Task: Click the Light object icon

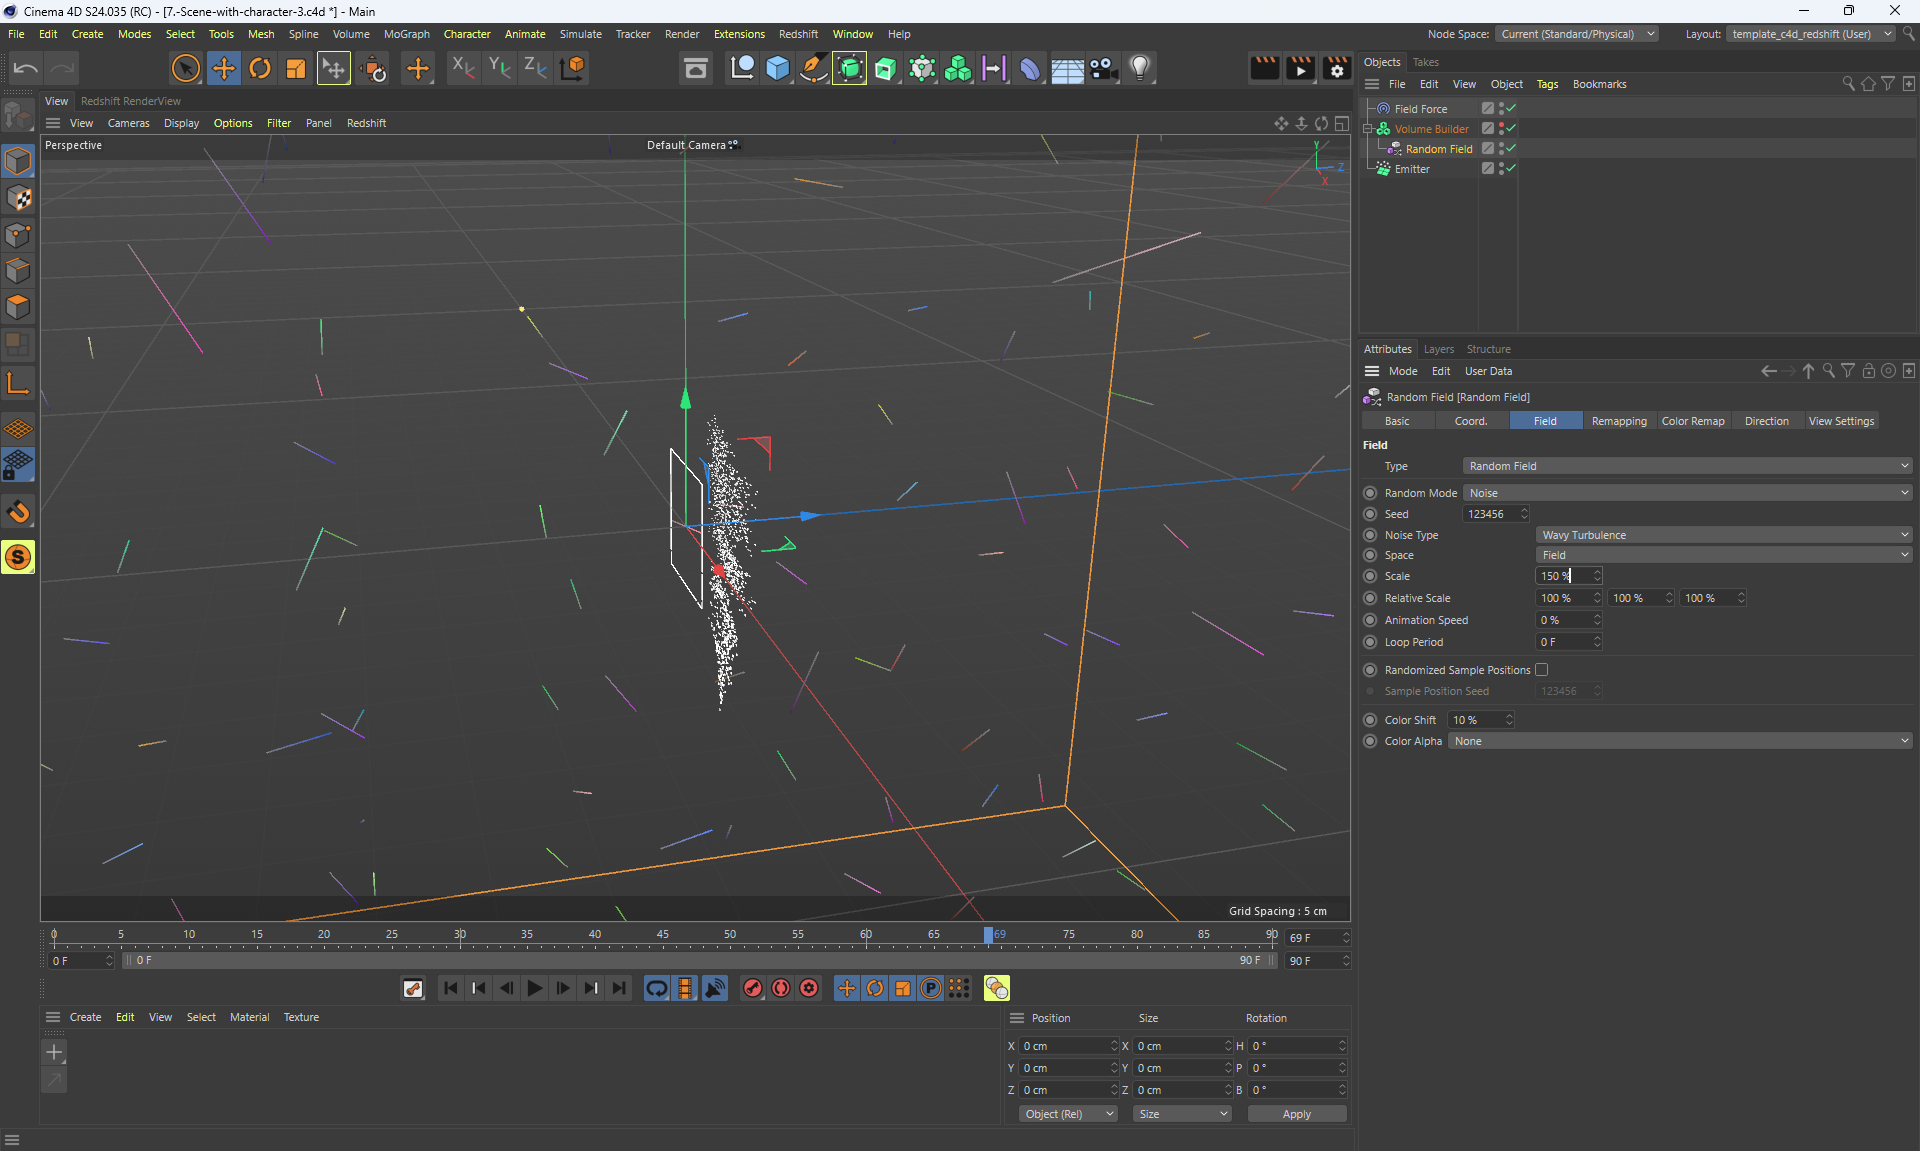Action: (x=1140, y=68)
